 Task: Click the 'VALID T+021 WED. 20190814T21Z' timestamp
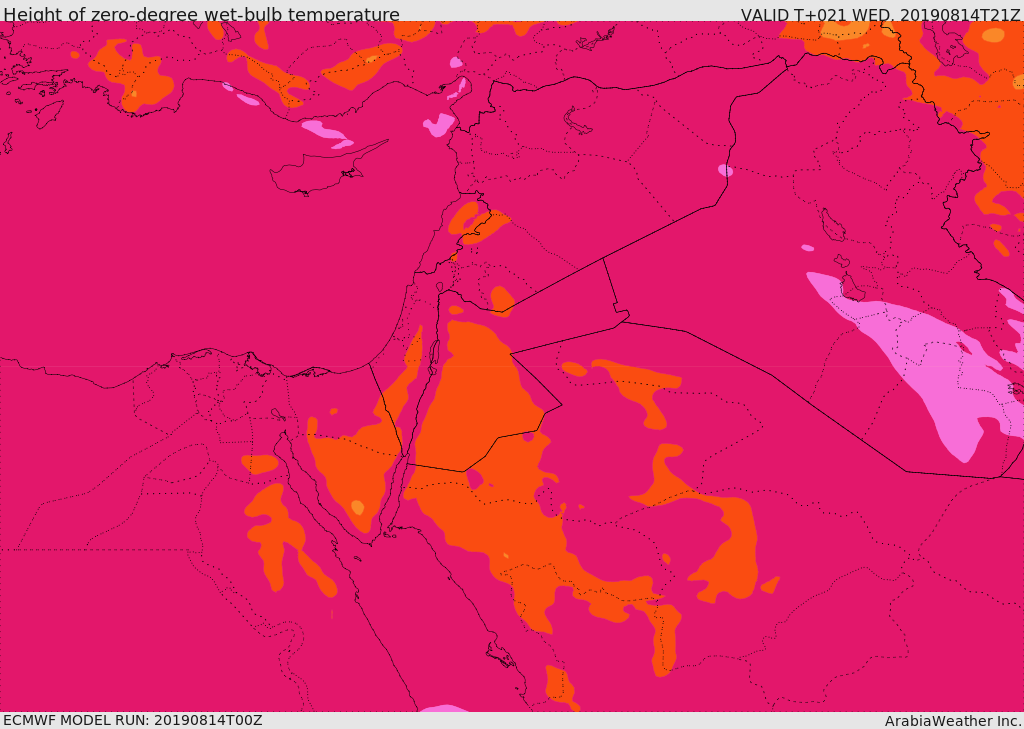(880, 14)
